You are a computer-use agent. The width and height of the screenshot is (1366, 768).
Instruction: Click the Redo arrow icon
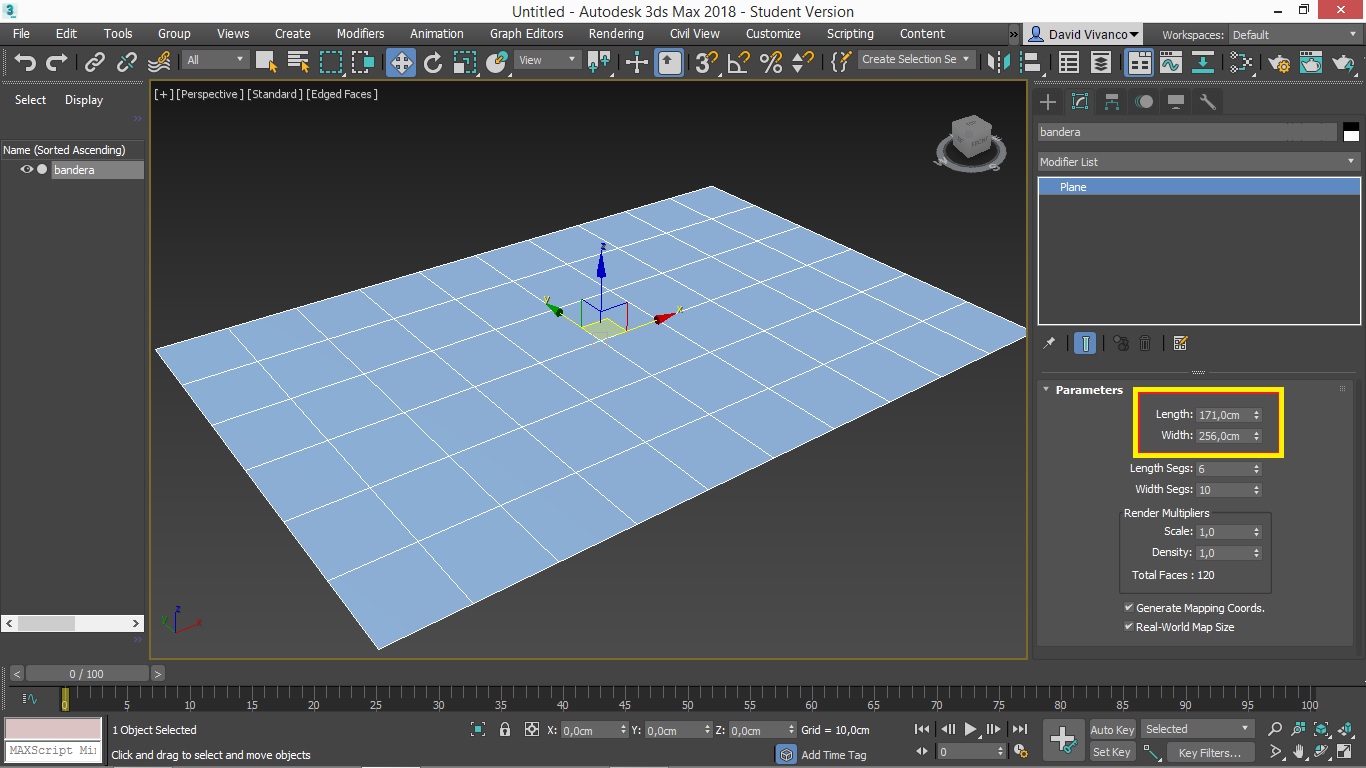(x=56, y=62)
